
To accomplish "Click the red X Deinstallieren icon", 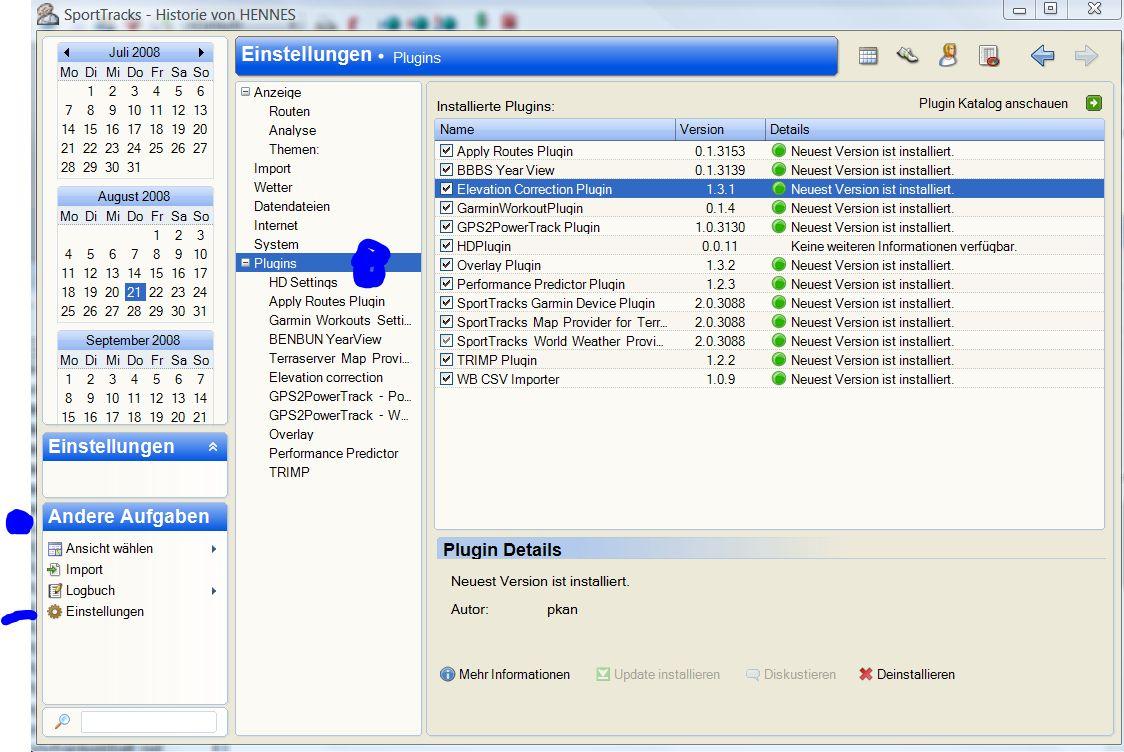I will 866,674.
